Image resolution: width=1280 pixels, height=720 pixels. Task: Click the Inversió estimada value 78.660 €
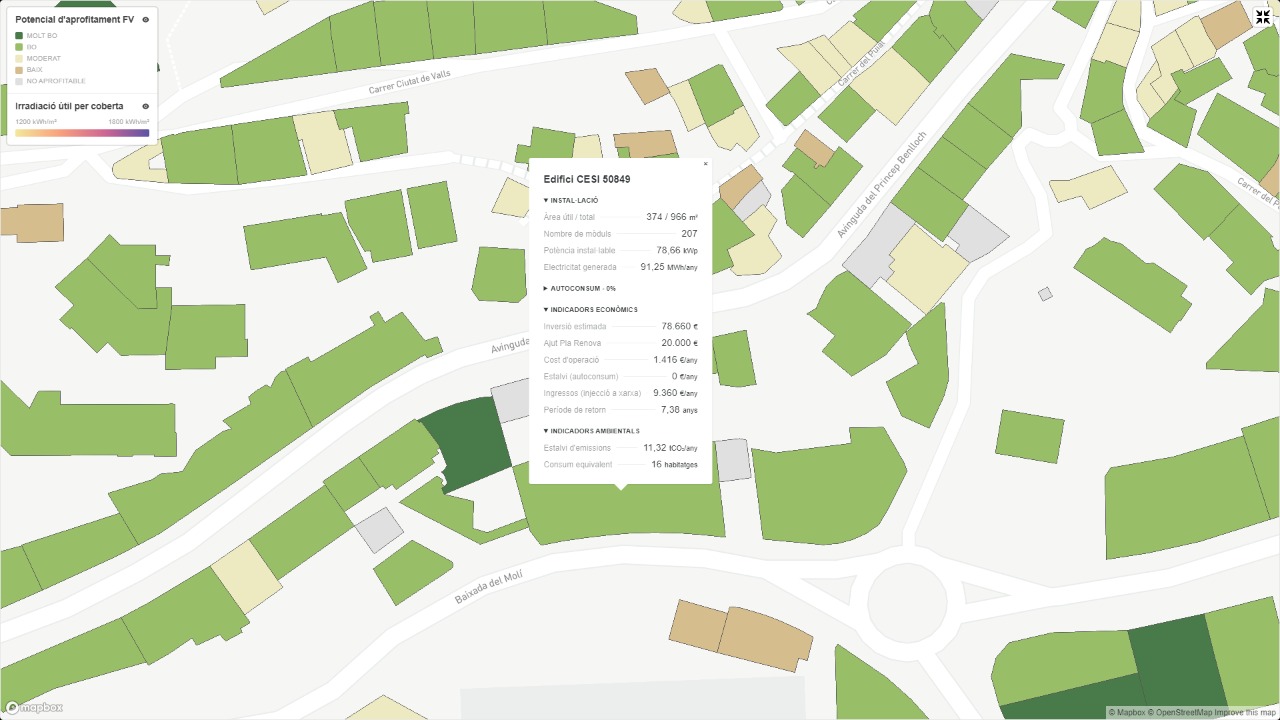[679, 326]
